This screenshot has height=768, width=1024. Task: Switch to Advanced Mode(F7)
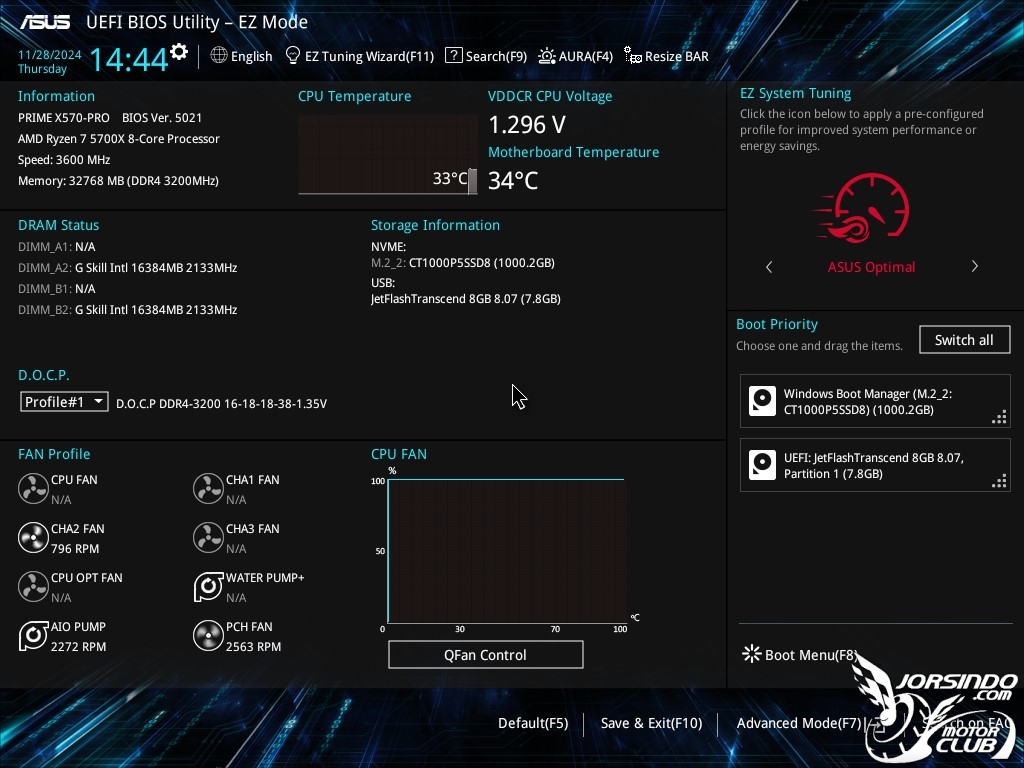click(799, 723)
